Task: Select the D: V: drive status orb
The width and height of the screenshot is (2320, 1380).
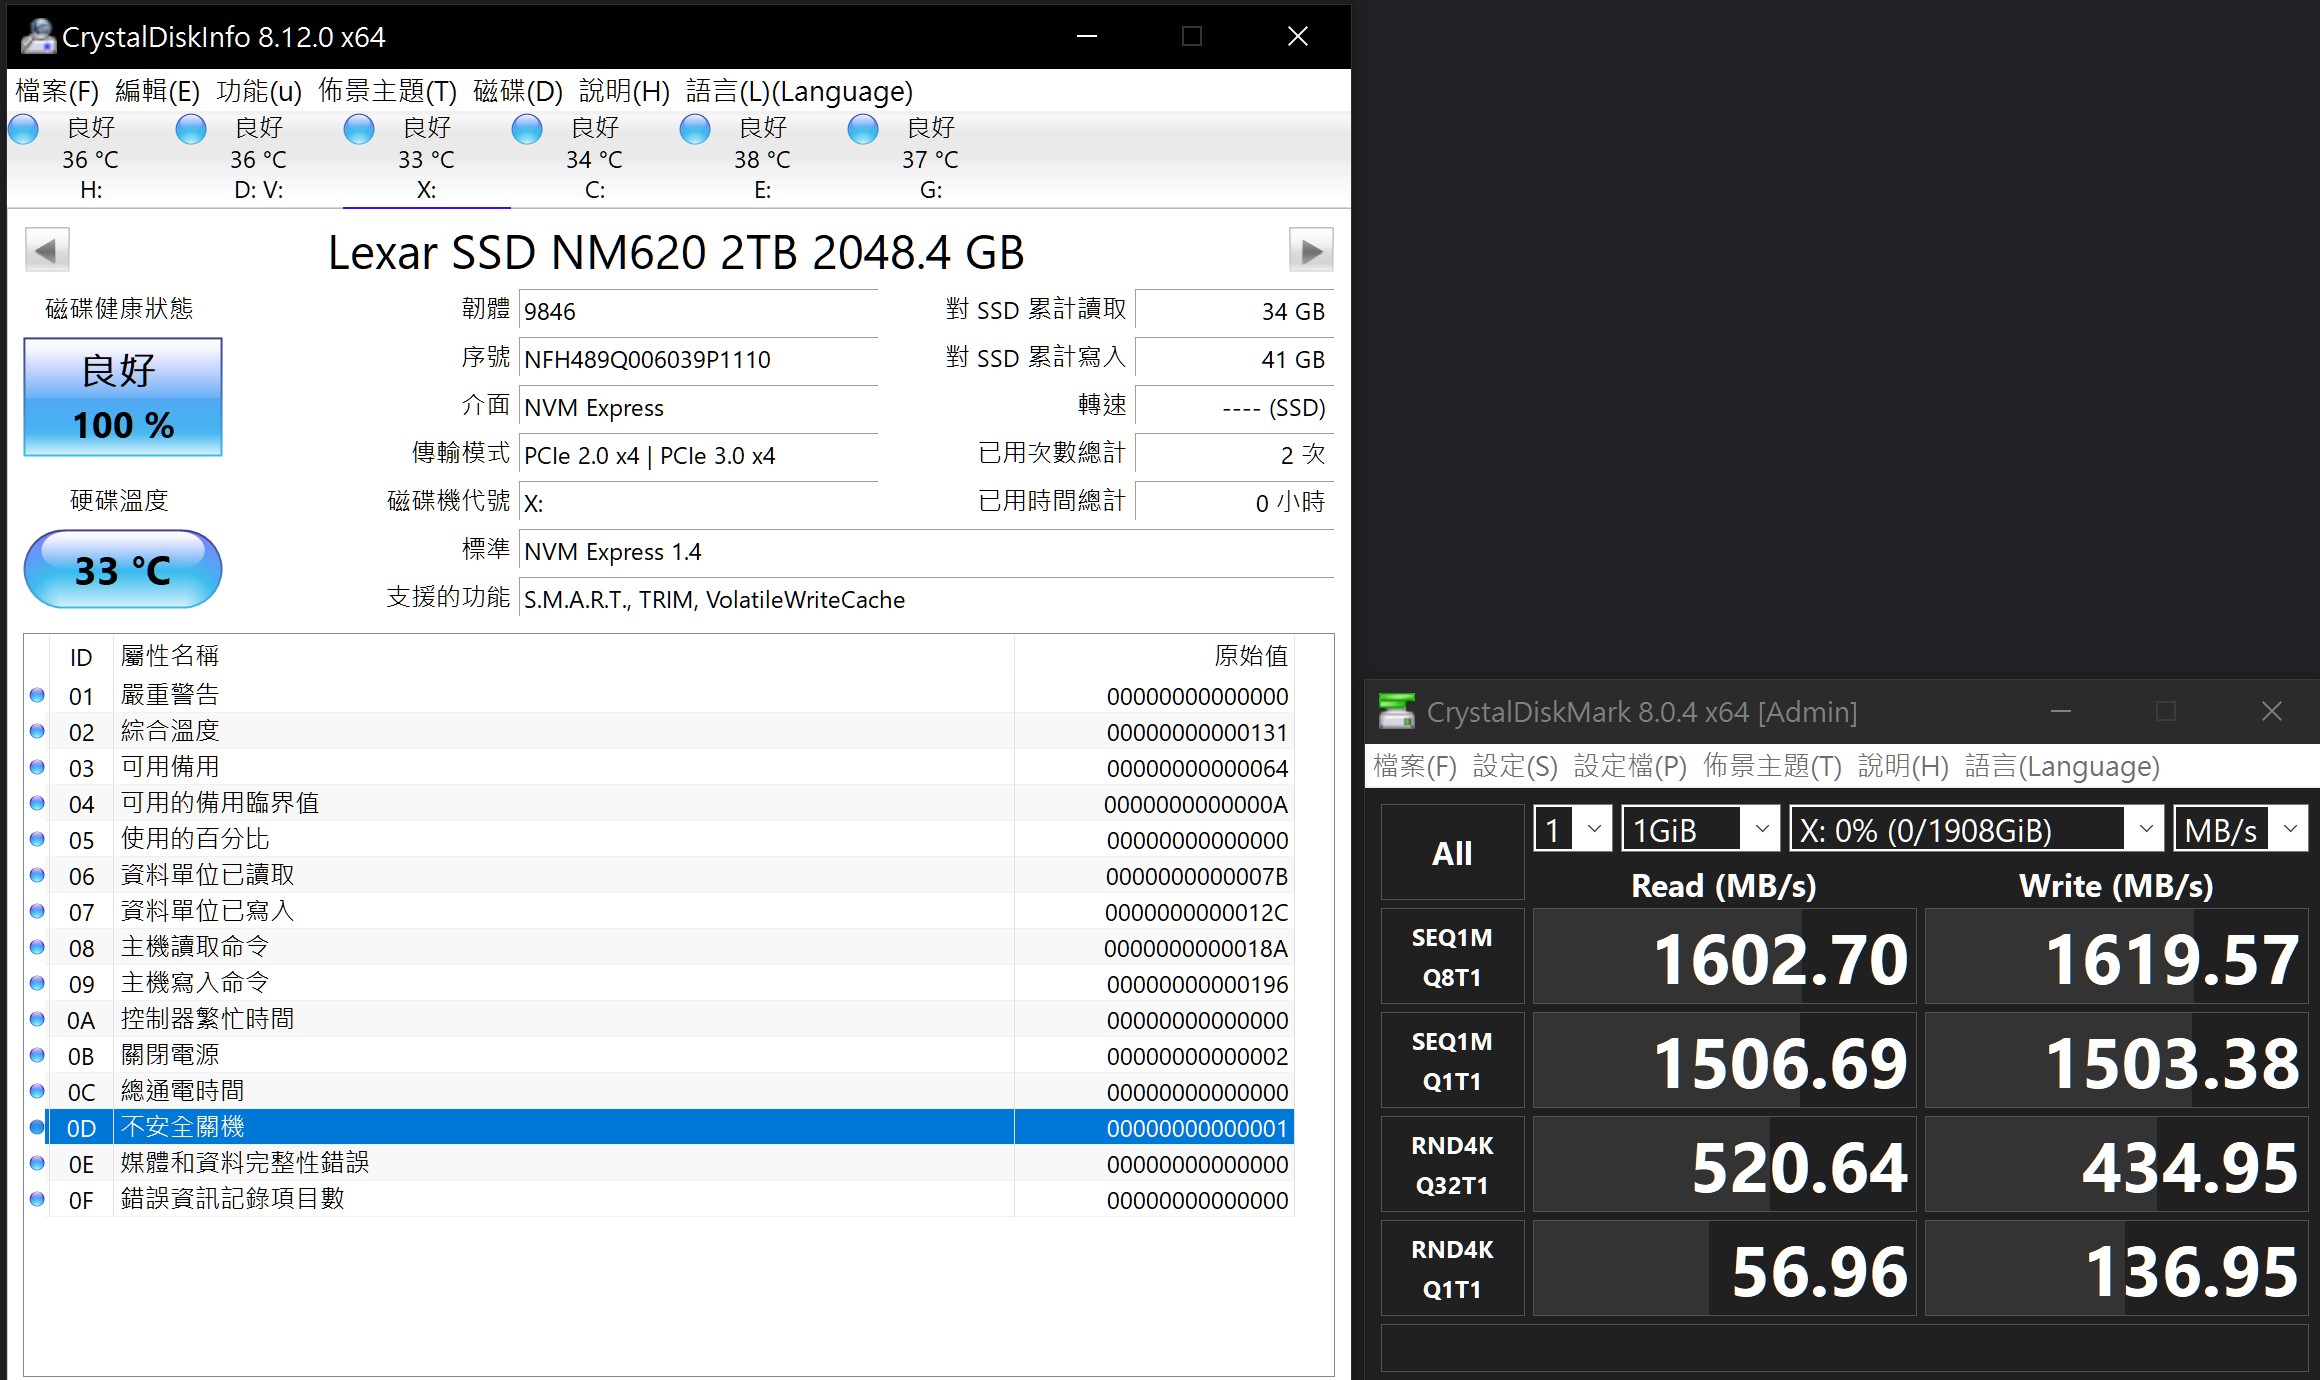Action: tap(191, 129)
